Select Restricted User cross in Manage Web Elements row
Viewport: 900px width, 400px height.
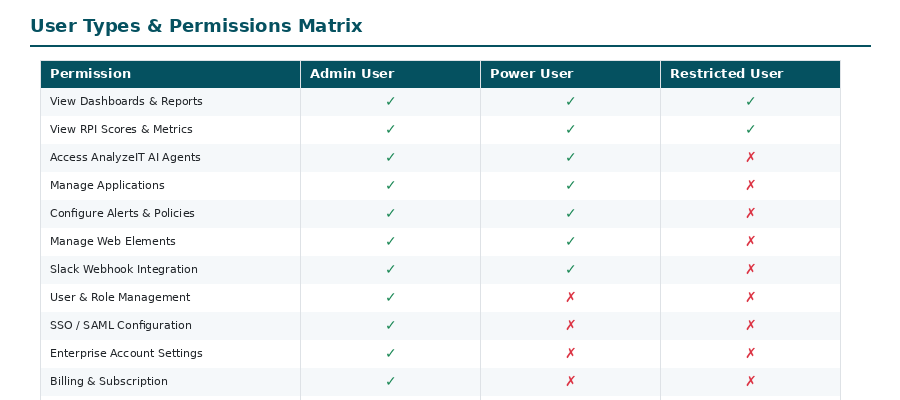(750, 242)
